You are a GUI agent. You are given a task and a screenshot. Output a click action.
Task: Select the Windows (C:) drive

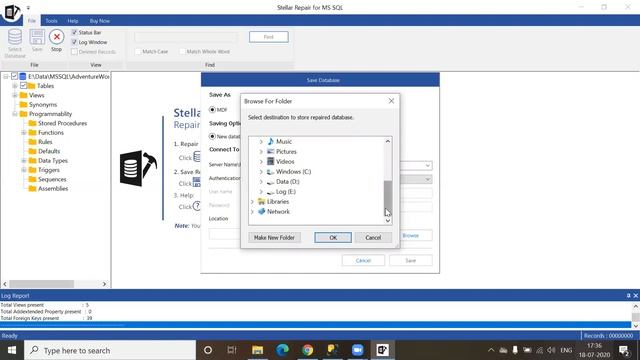pos(289,171)
